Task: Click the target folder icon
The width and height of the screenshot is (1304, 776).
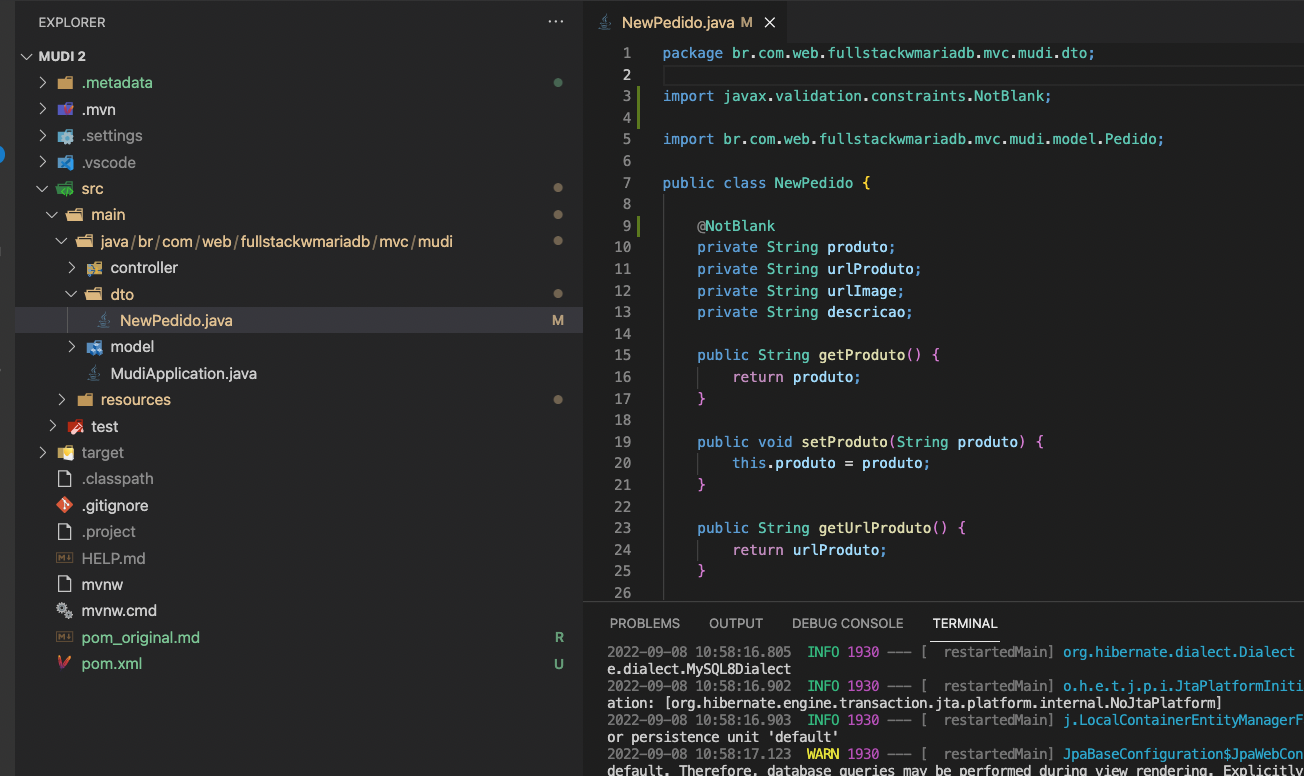Action: coord(66,453)
